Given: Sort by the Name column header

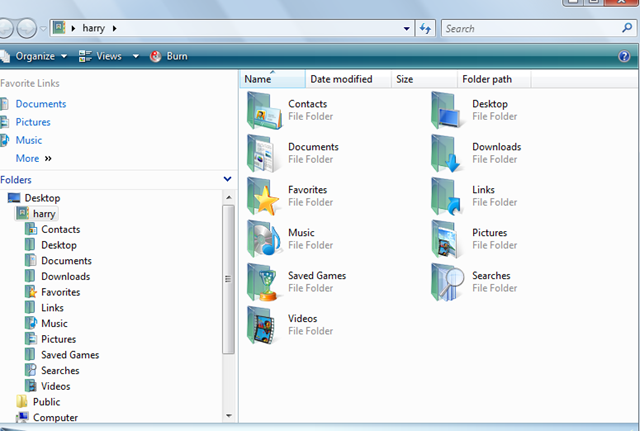Looking at the screenshot, I should [272, 79].
